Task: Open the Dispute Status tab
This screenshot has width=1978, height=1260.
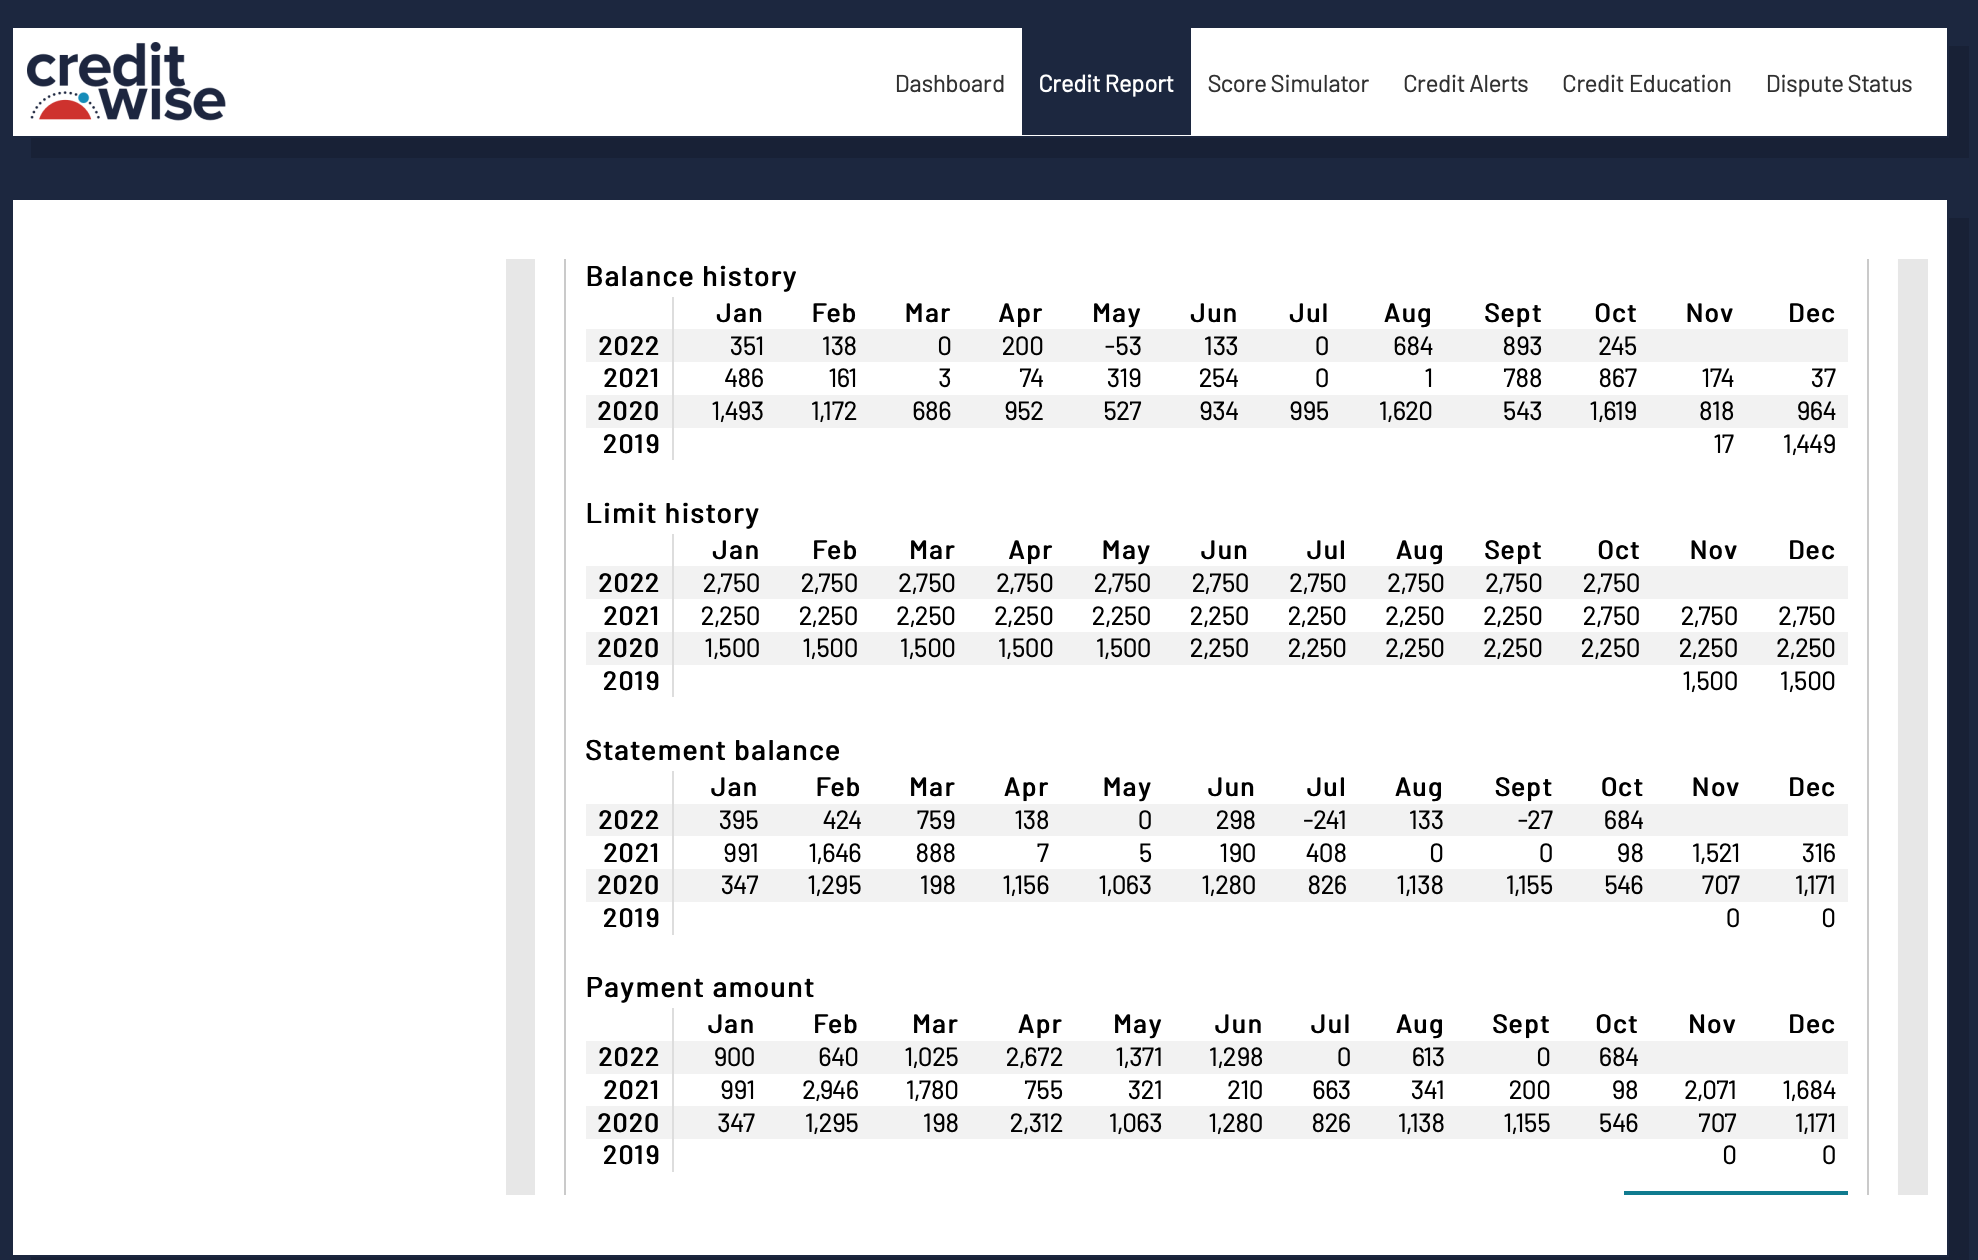Action: pyautogui.click(x=1838, y=84)
